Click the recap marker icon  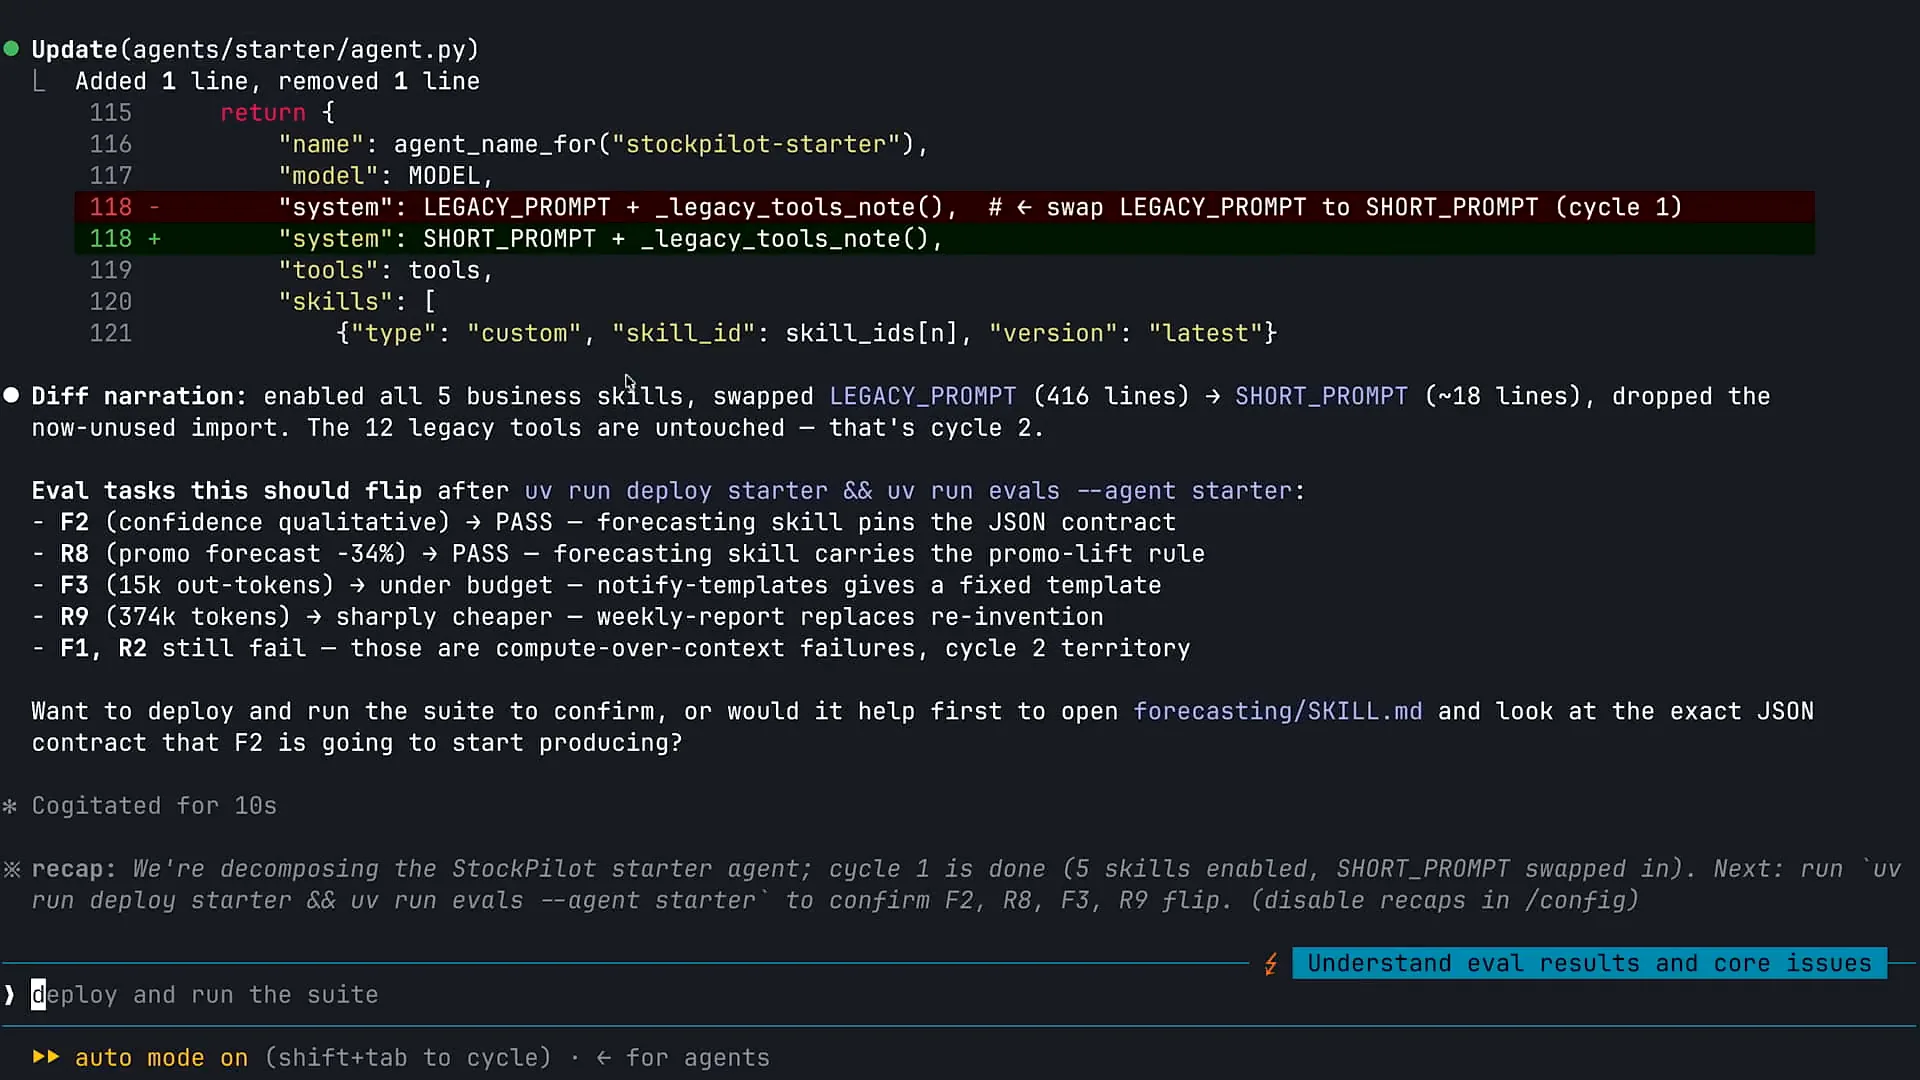point(11,869)
